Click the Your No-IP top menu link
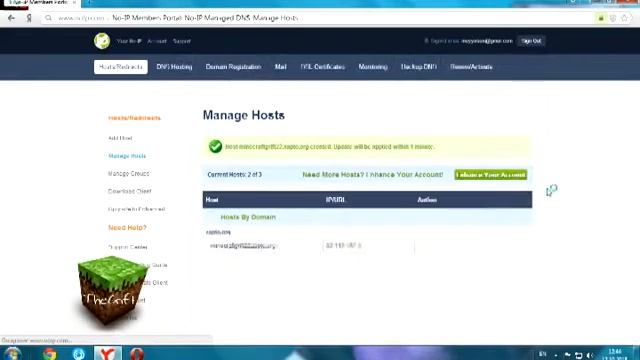 point(129,41)
